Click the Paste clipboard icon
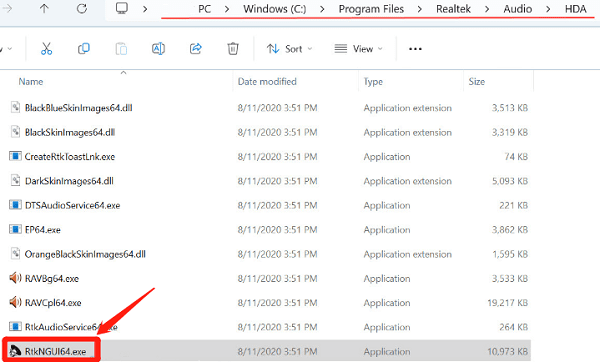The image size is (600, 362). click(x=121, y=49)
